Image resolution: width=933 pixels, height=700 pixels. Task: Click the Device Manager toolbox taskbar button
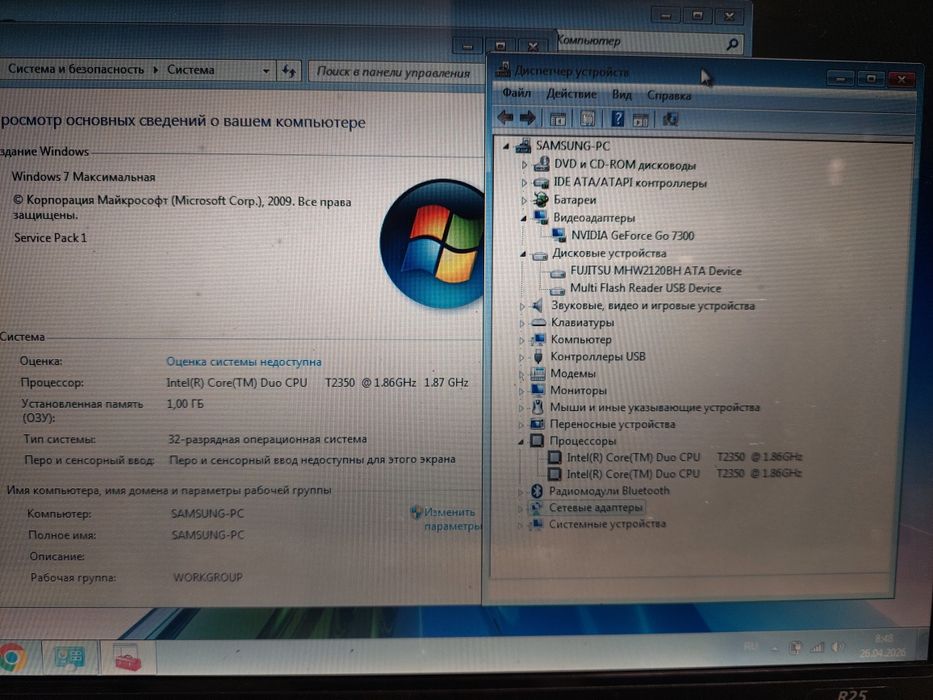pos(127,657)
